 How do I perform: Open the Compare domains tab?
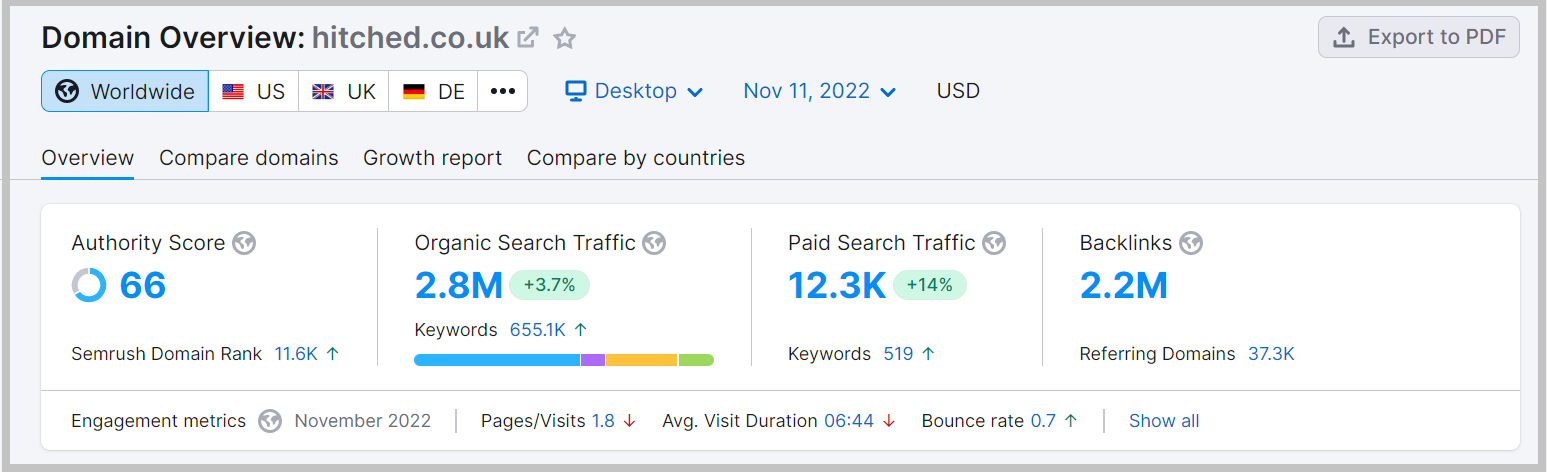pyautogui.click(x=249, y=158)
